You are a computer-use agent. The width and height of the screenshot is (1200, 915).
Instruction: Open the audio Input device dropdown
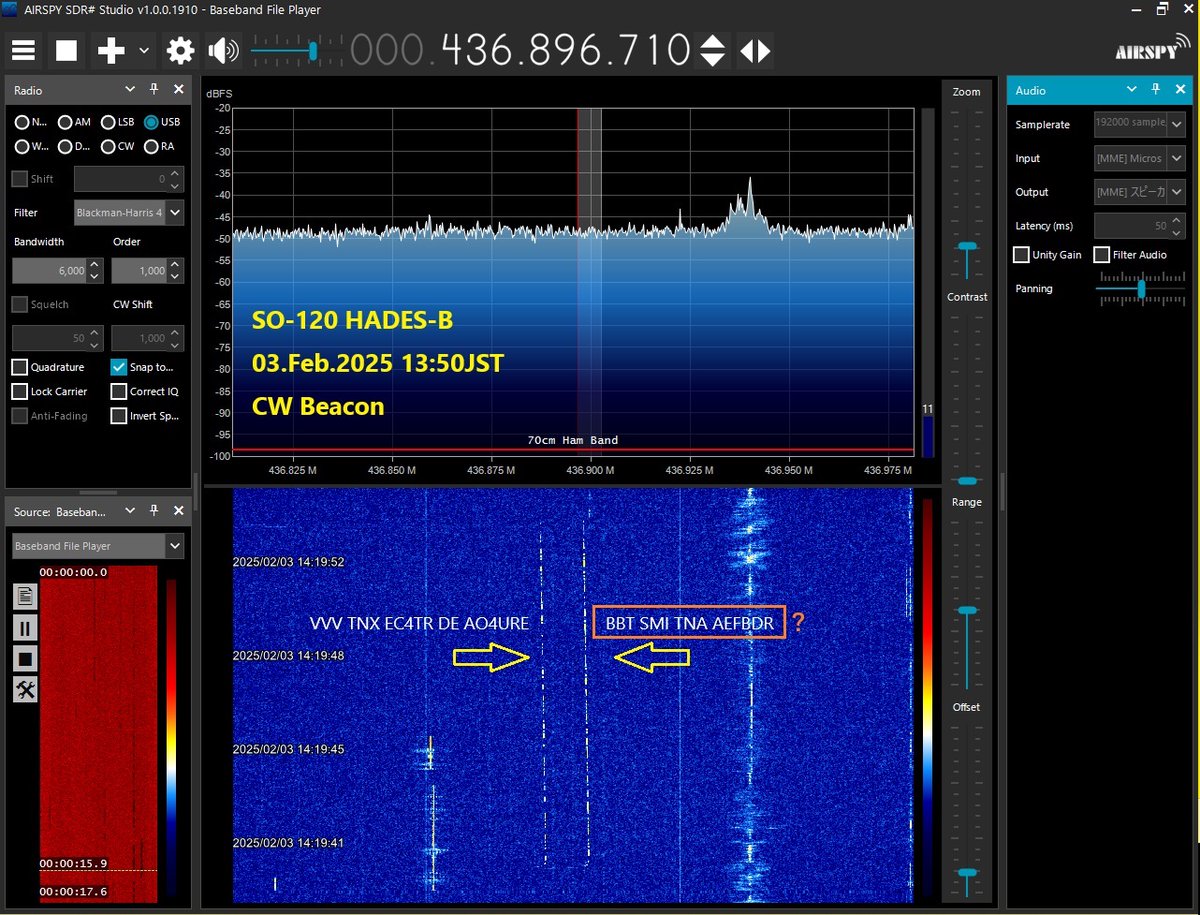[x=1140, y=158]
